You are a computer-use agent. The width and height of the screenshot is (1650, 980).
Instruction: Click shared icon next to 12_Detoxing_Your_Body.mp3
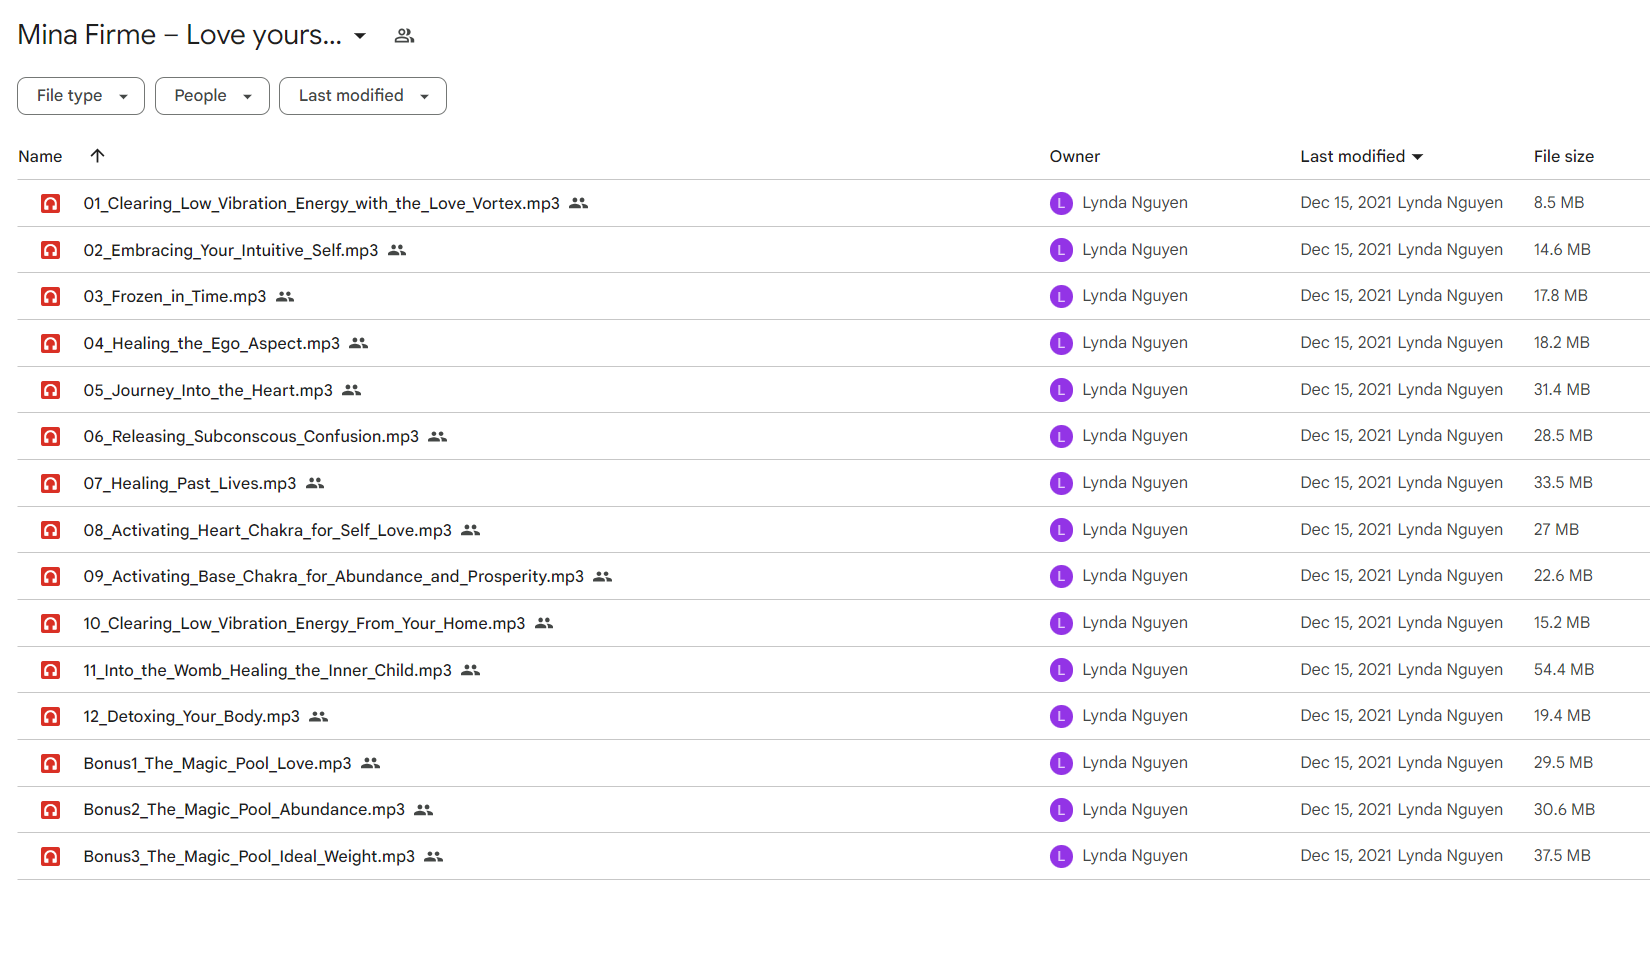pos(319,716)
